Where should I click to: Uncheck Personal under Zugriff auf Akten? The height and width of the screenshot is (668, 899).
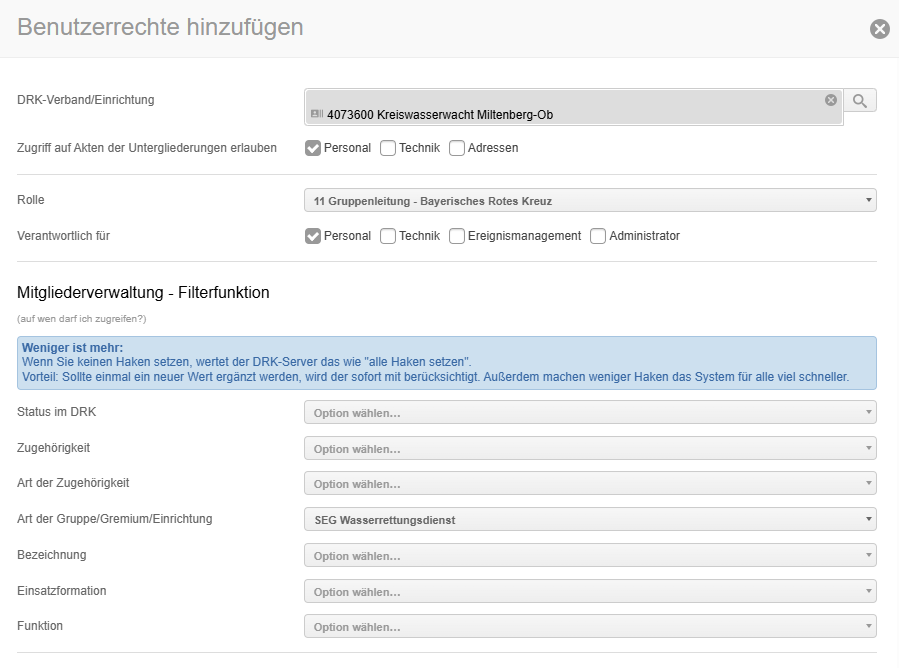[313, 148]
